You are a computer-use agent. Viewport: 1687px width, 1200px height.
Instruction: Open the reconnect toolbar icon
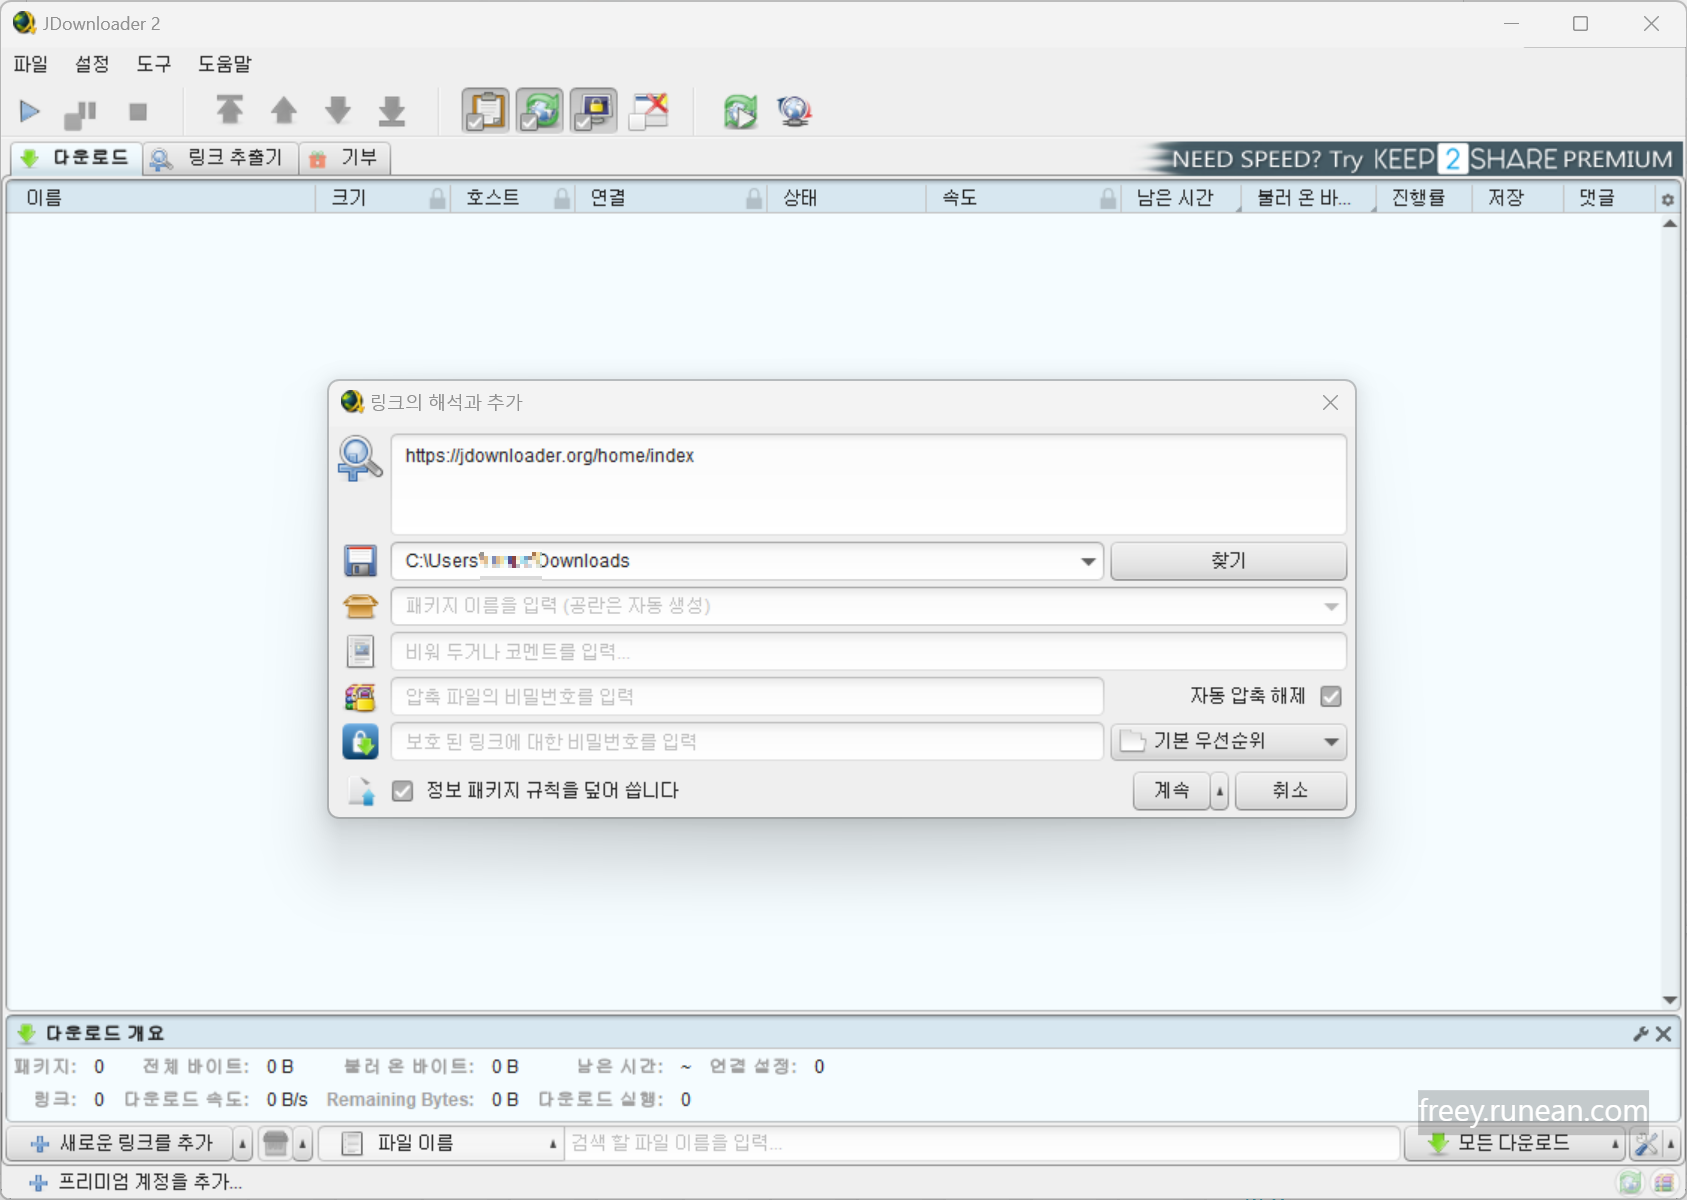[740, 111]
